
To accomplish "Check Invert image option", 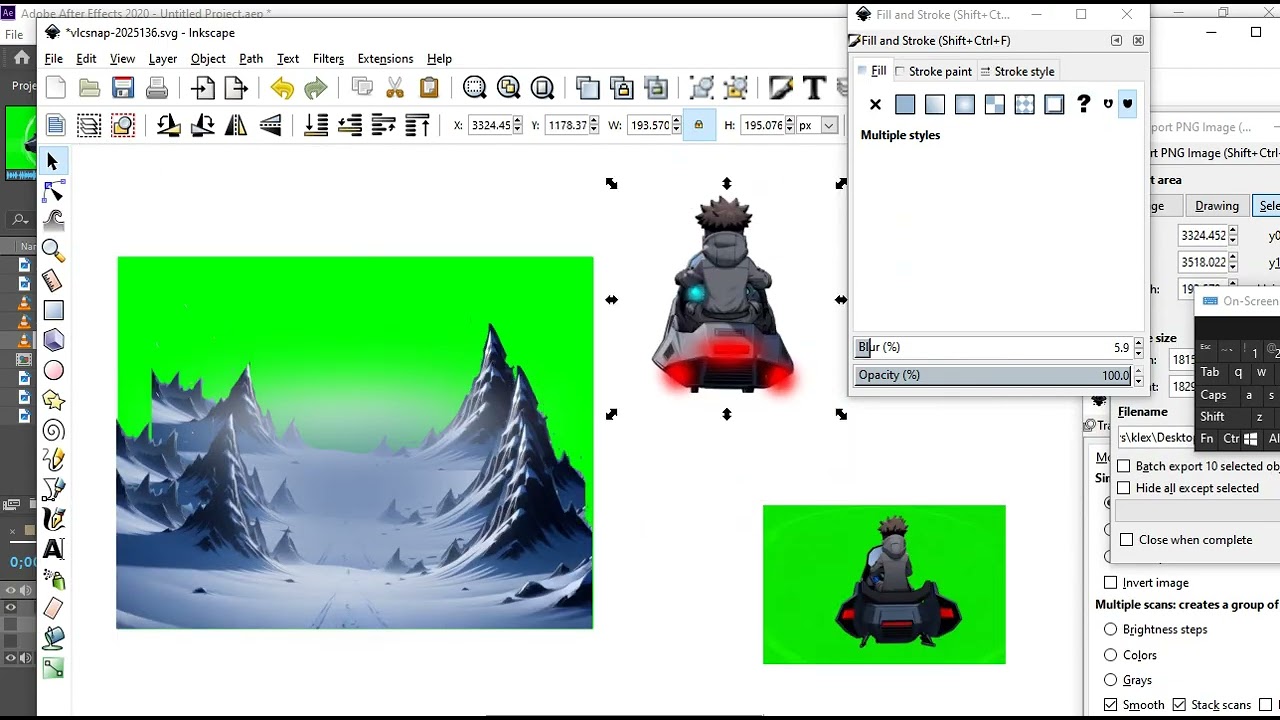I will [1111, 583].
